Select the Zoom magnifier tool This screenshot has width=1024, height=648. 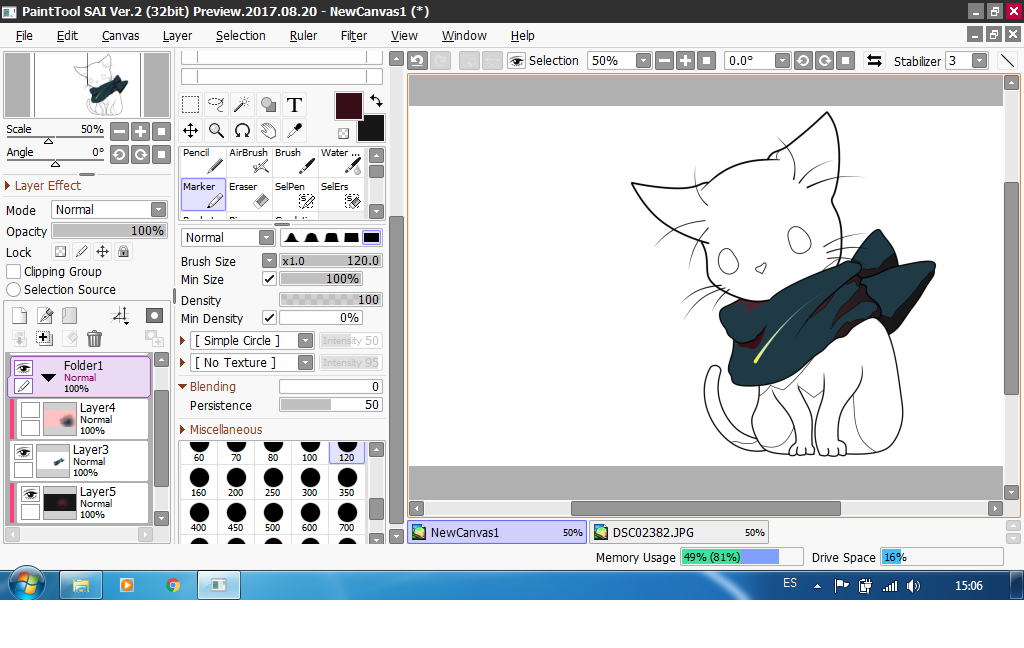[x=216, y=131]
